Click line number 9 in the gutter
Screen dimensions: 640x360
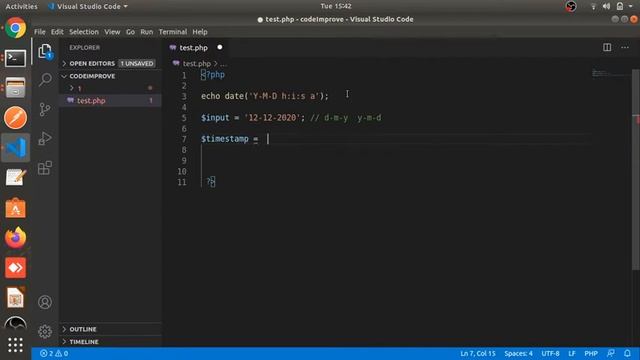[184, 160]
